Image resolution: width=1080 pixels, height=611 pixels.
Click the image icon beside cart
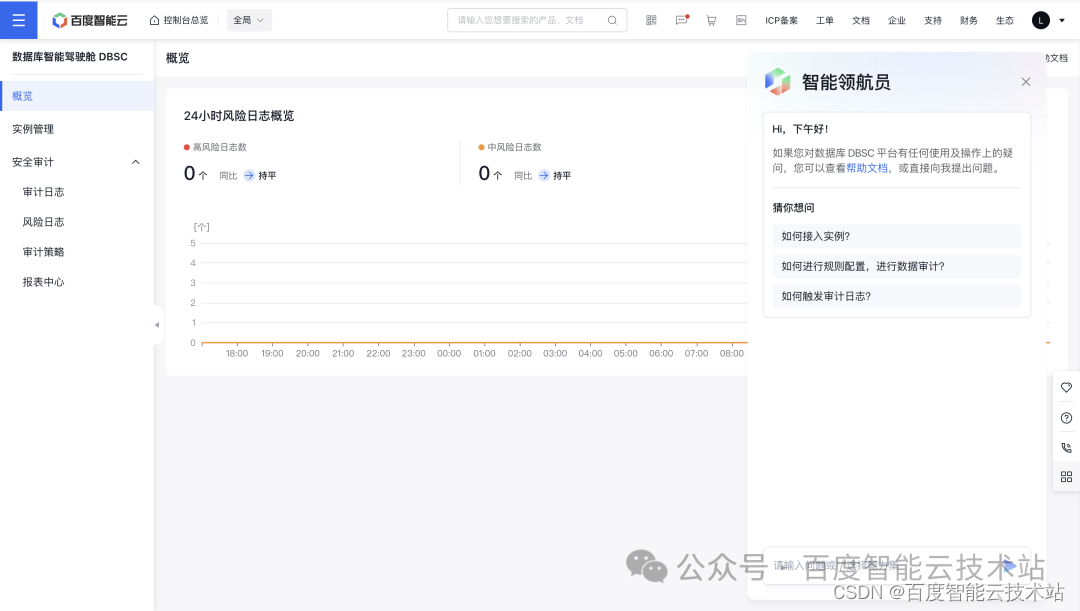pyautogui.click(x=741, y=20)
